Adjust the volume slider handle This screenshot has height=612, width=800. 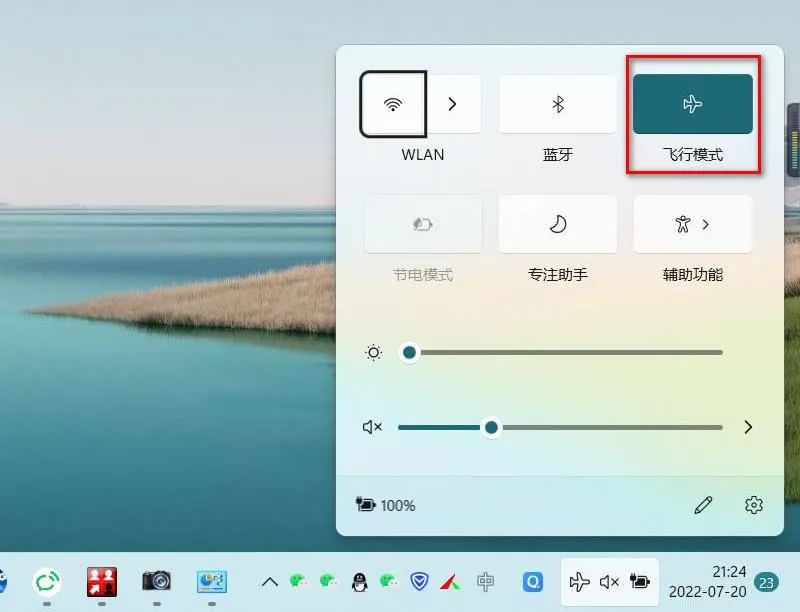[x=491, y=427]
